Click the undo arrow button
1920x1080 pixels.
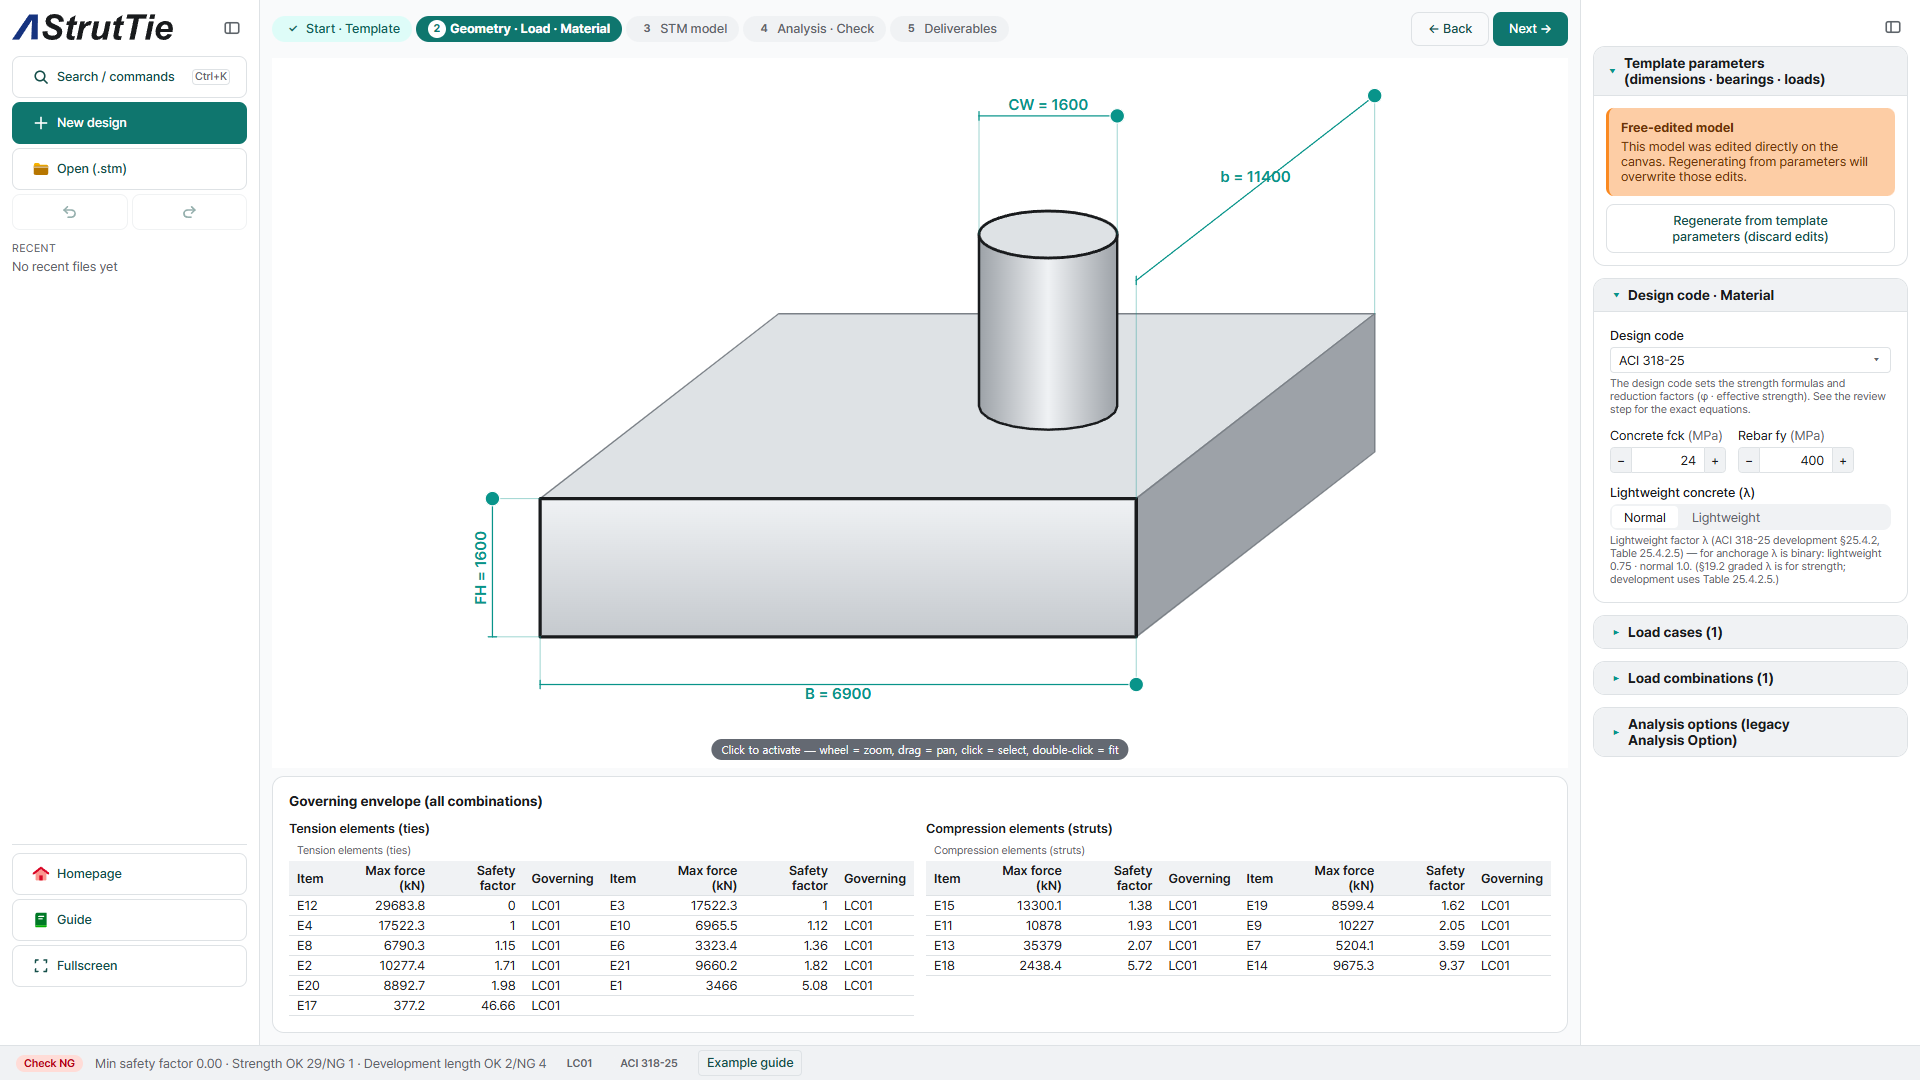[x=70, y=212]
